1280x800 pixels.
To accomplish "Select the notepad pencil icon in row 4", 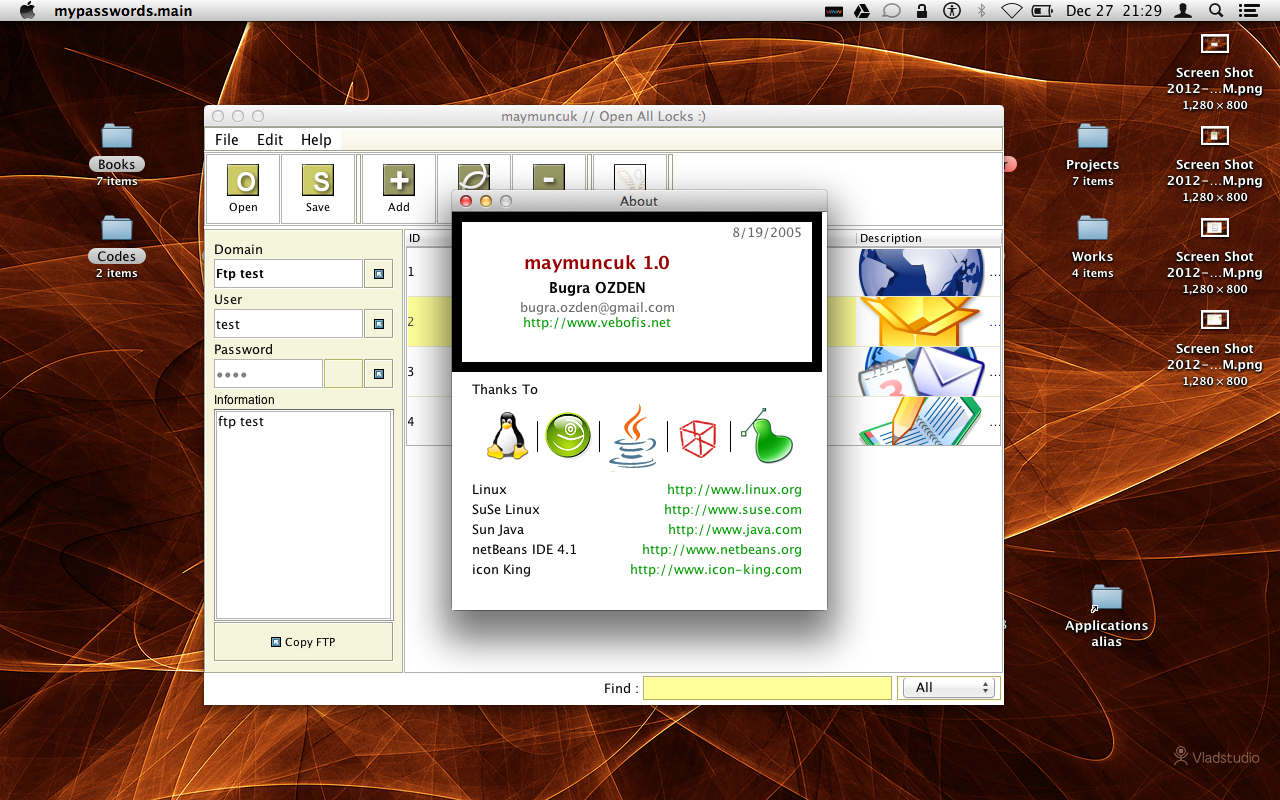I will pyautogui.click(x=921, y=421).
